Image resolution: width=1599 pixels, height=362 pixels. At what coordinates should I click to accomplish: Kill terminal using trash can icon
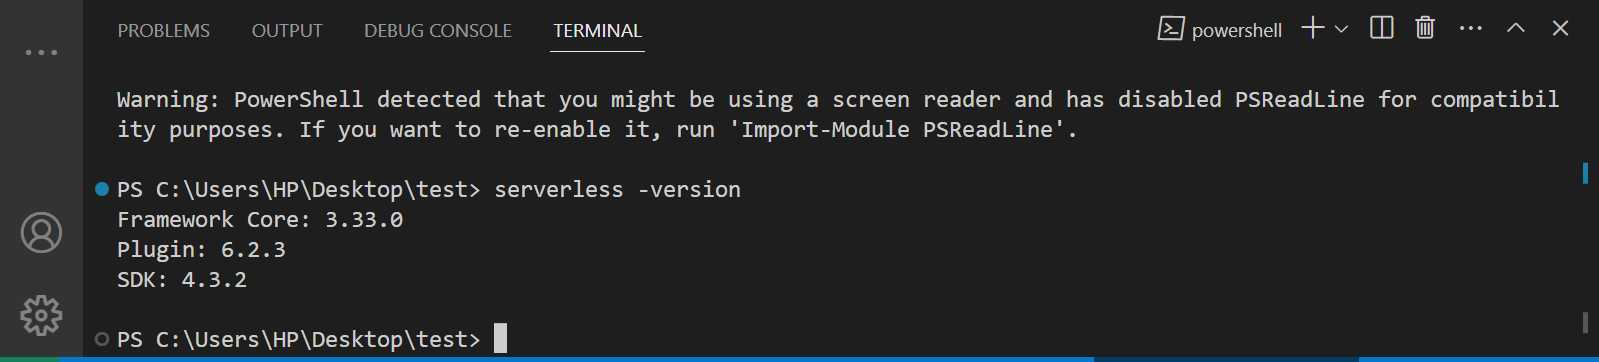1425,28
